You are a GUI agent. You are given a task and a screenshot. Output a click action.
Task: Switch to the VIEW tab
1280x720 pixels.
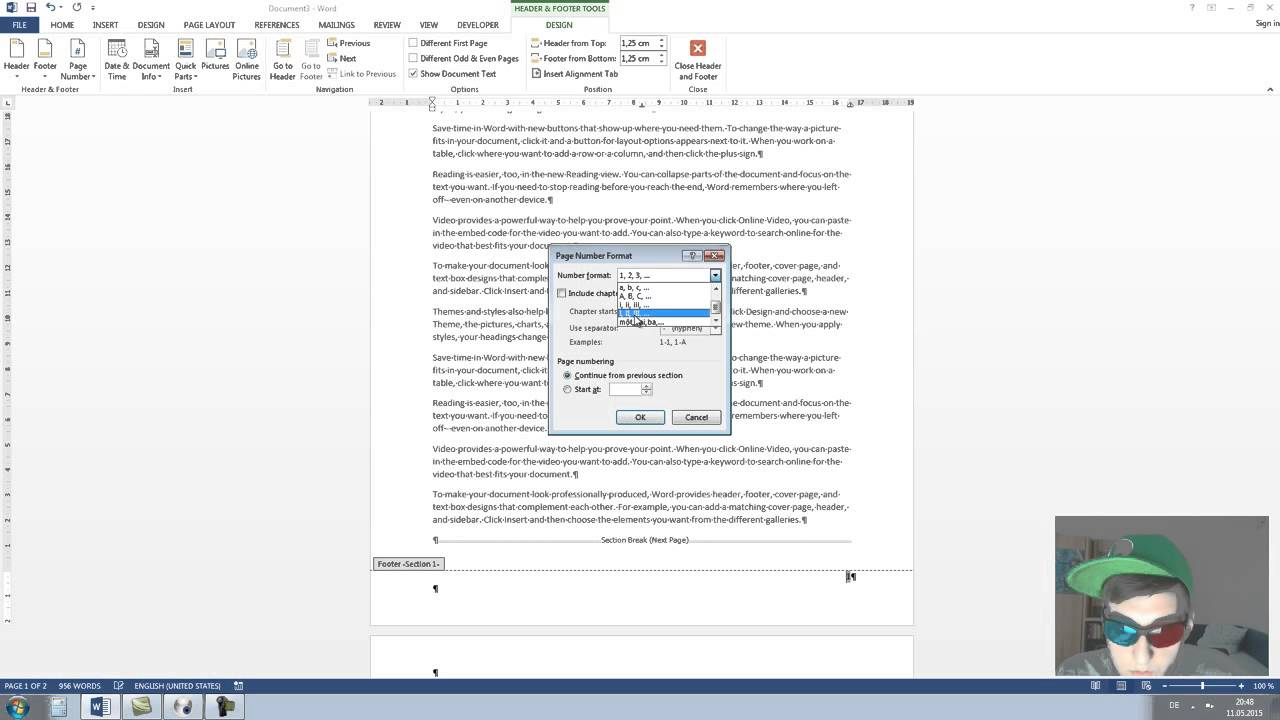429,25
